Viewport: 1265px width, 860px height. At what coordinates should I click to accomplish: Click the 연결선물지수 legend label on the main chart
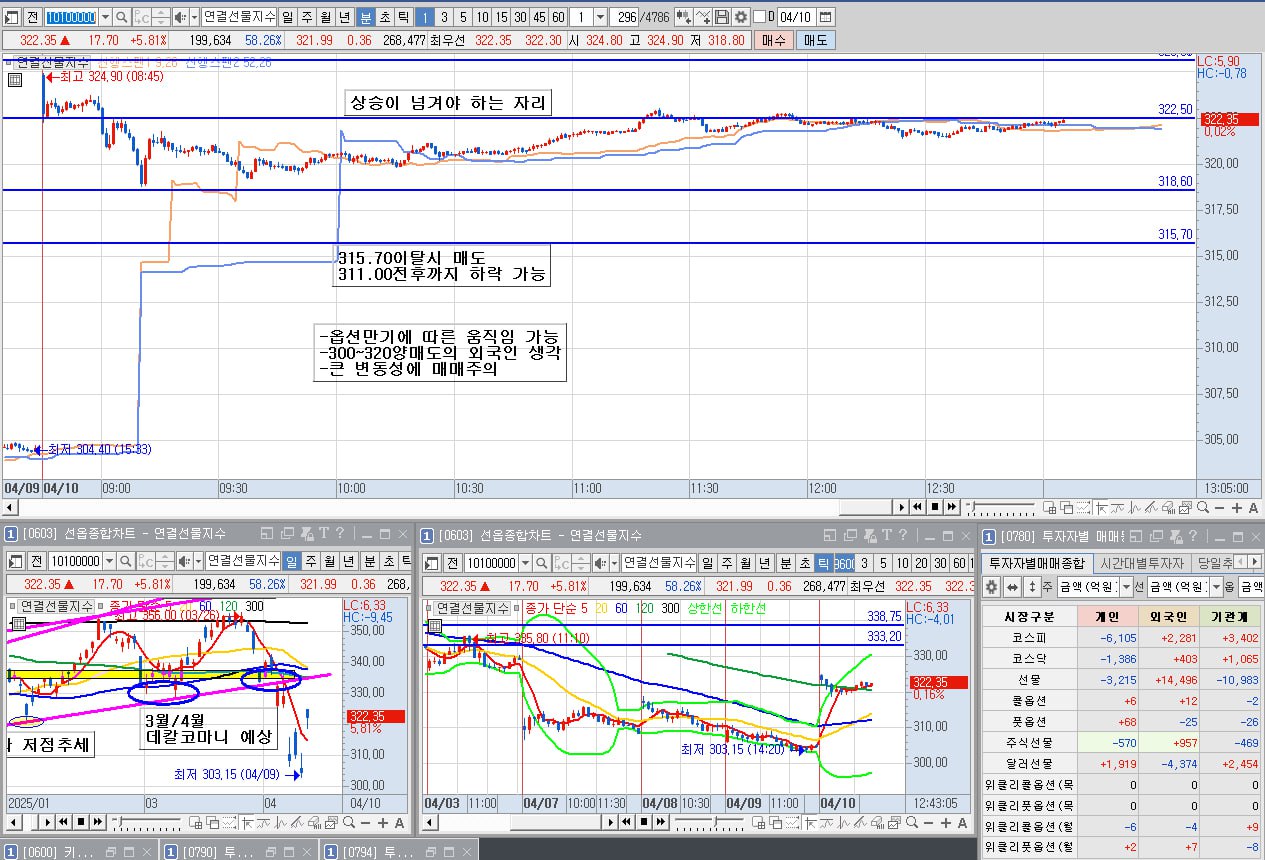tap(53, 62)
